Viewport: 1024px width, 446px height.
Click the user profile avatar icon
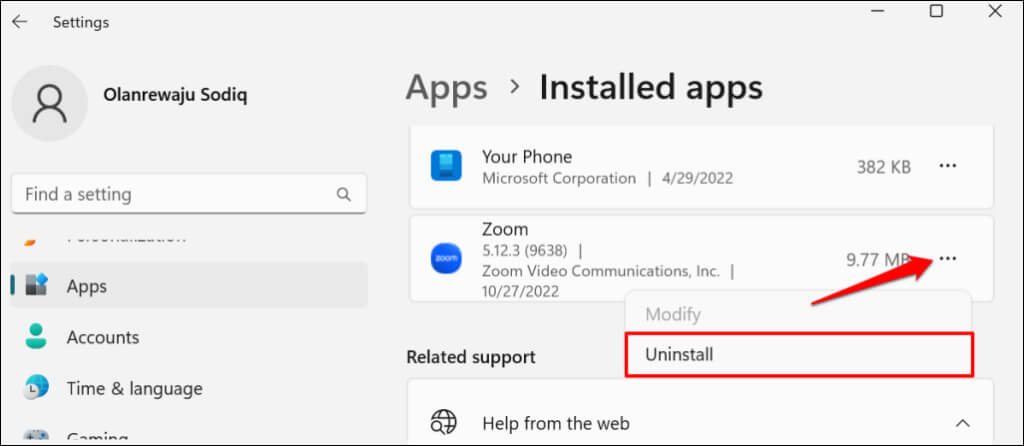(x=49, y=103)
